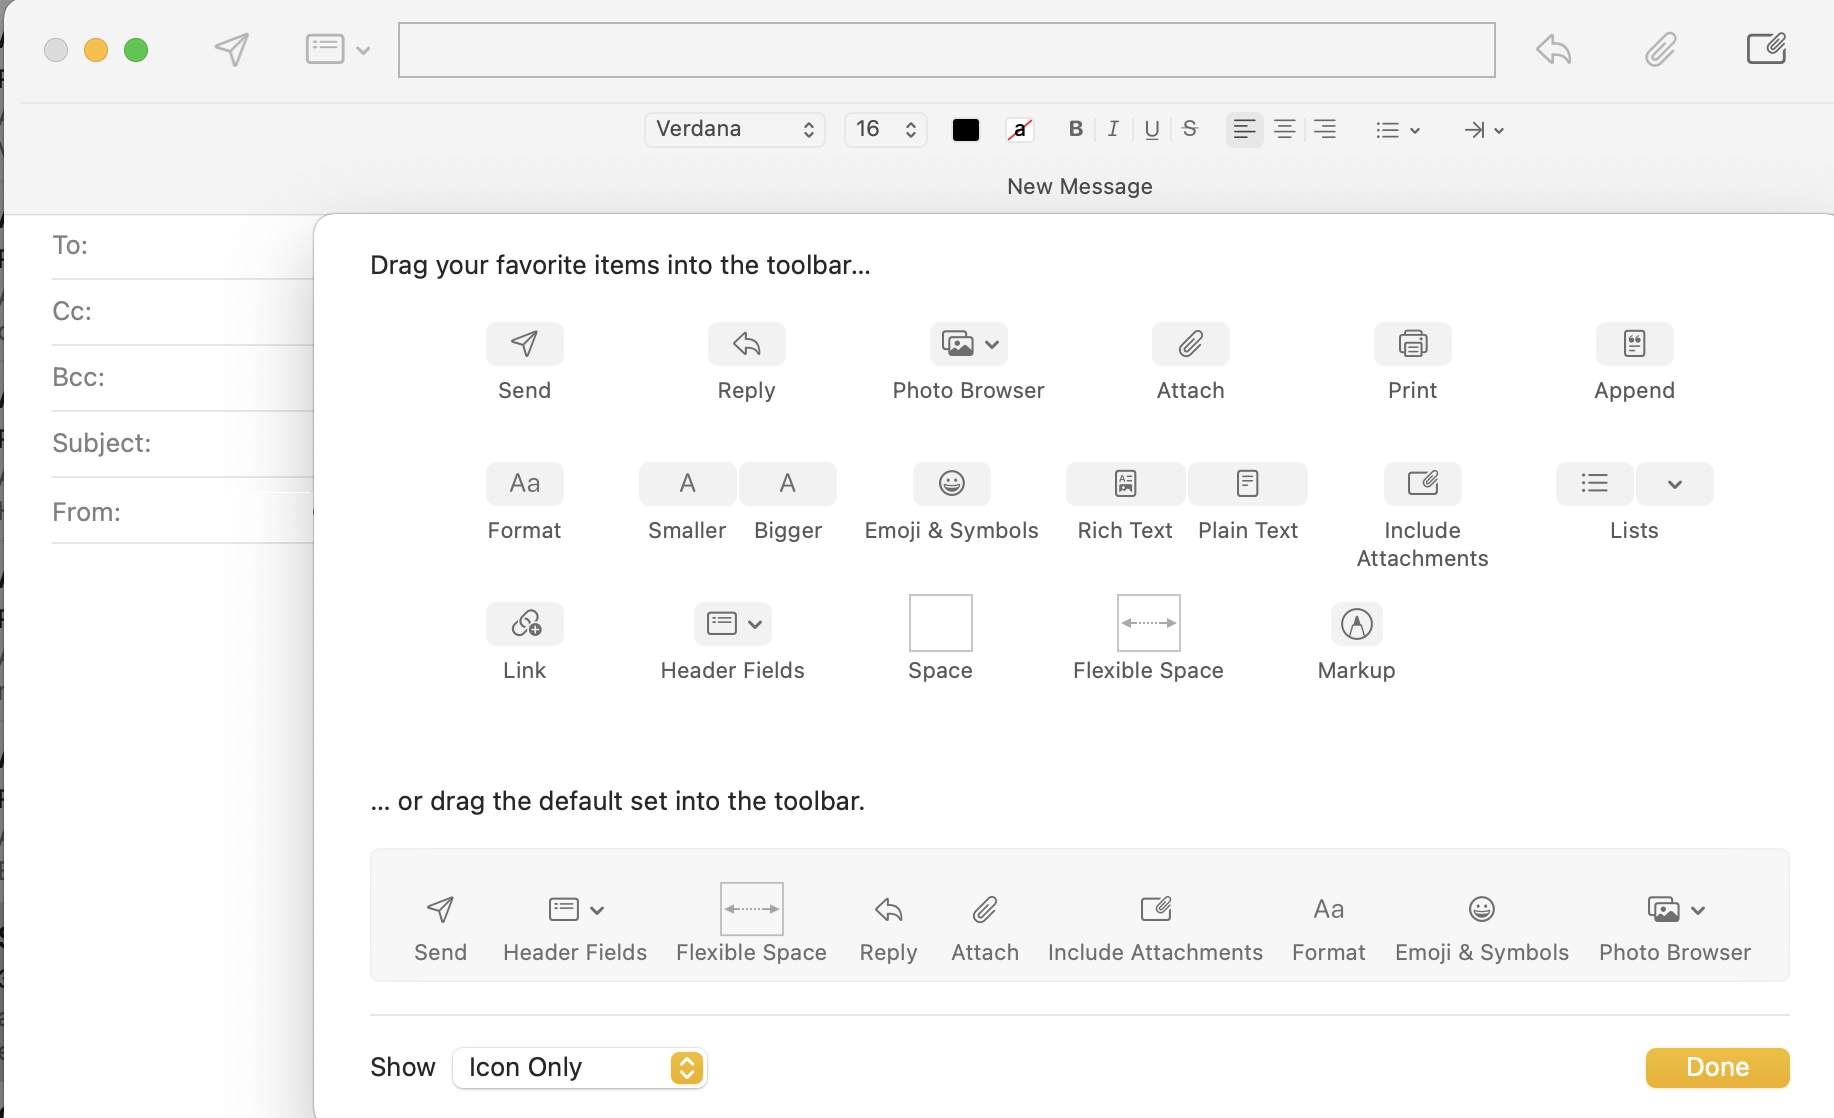Click the paperclip attach icon in toolbar
The width and height of the screenshot is (1834, 1118).
(x=1660, y=49)
